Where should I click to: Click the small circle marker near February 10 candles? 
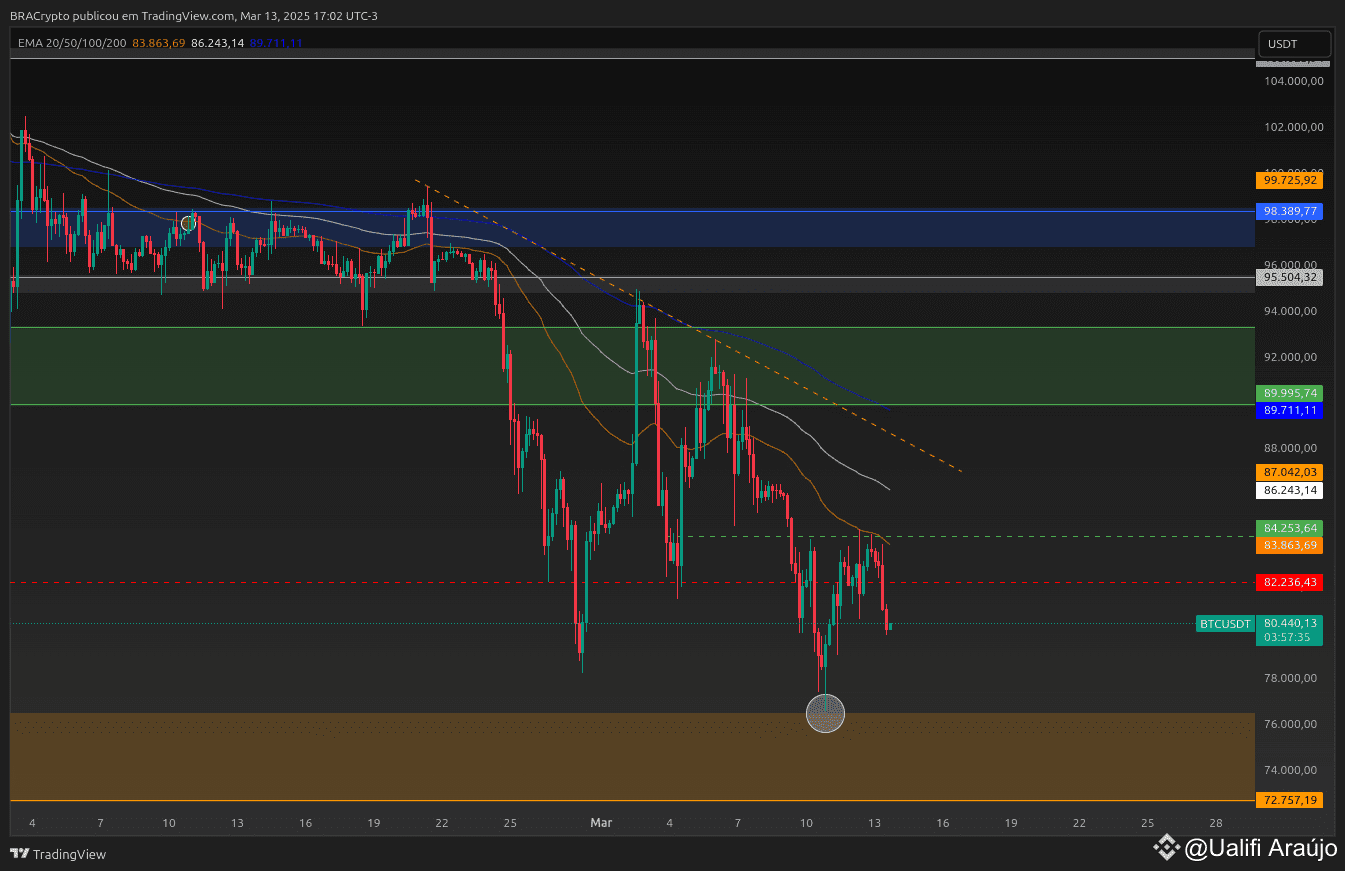point(189,223)
